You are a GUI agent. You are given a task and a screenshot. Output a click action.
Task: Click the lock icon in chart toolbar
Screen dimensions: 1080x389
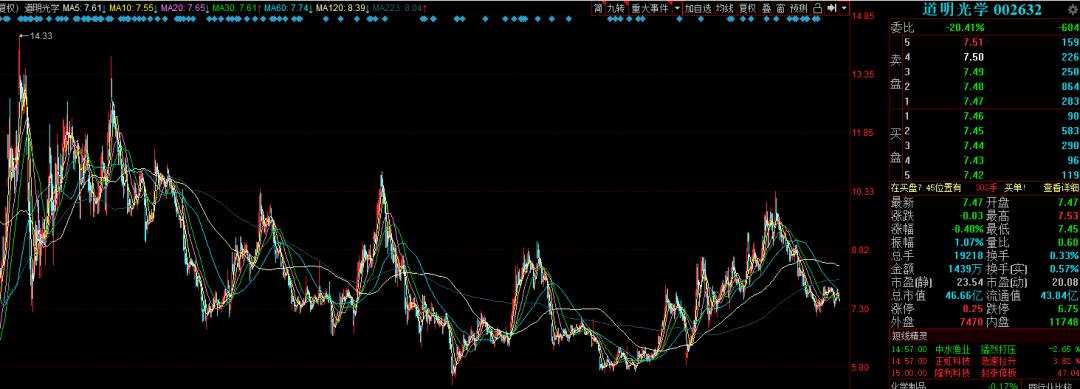[x=818, y=8]
